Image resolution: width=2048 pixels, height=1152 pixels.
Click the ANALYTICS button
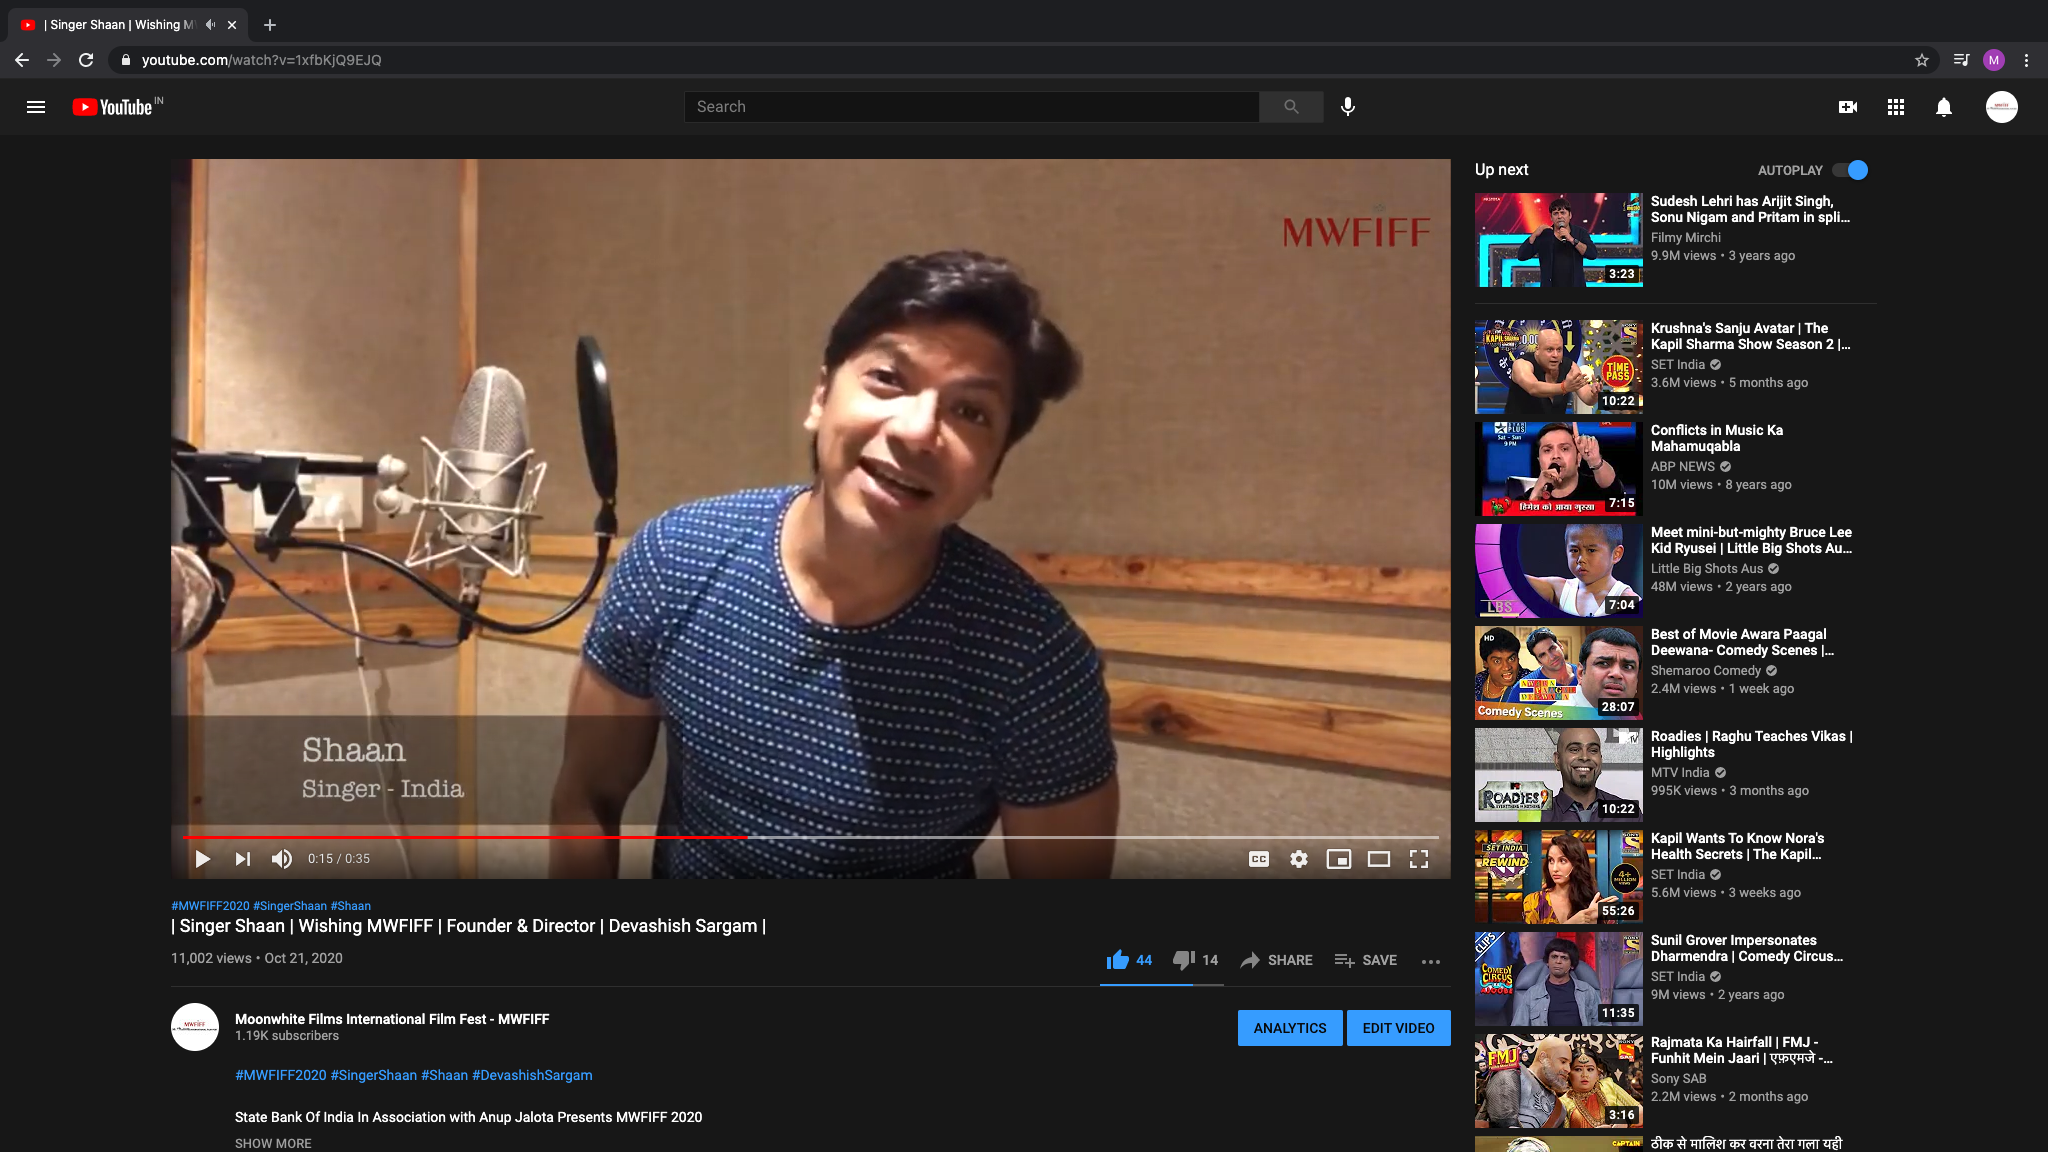(1290, 1028)
